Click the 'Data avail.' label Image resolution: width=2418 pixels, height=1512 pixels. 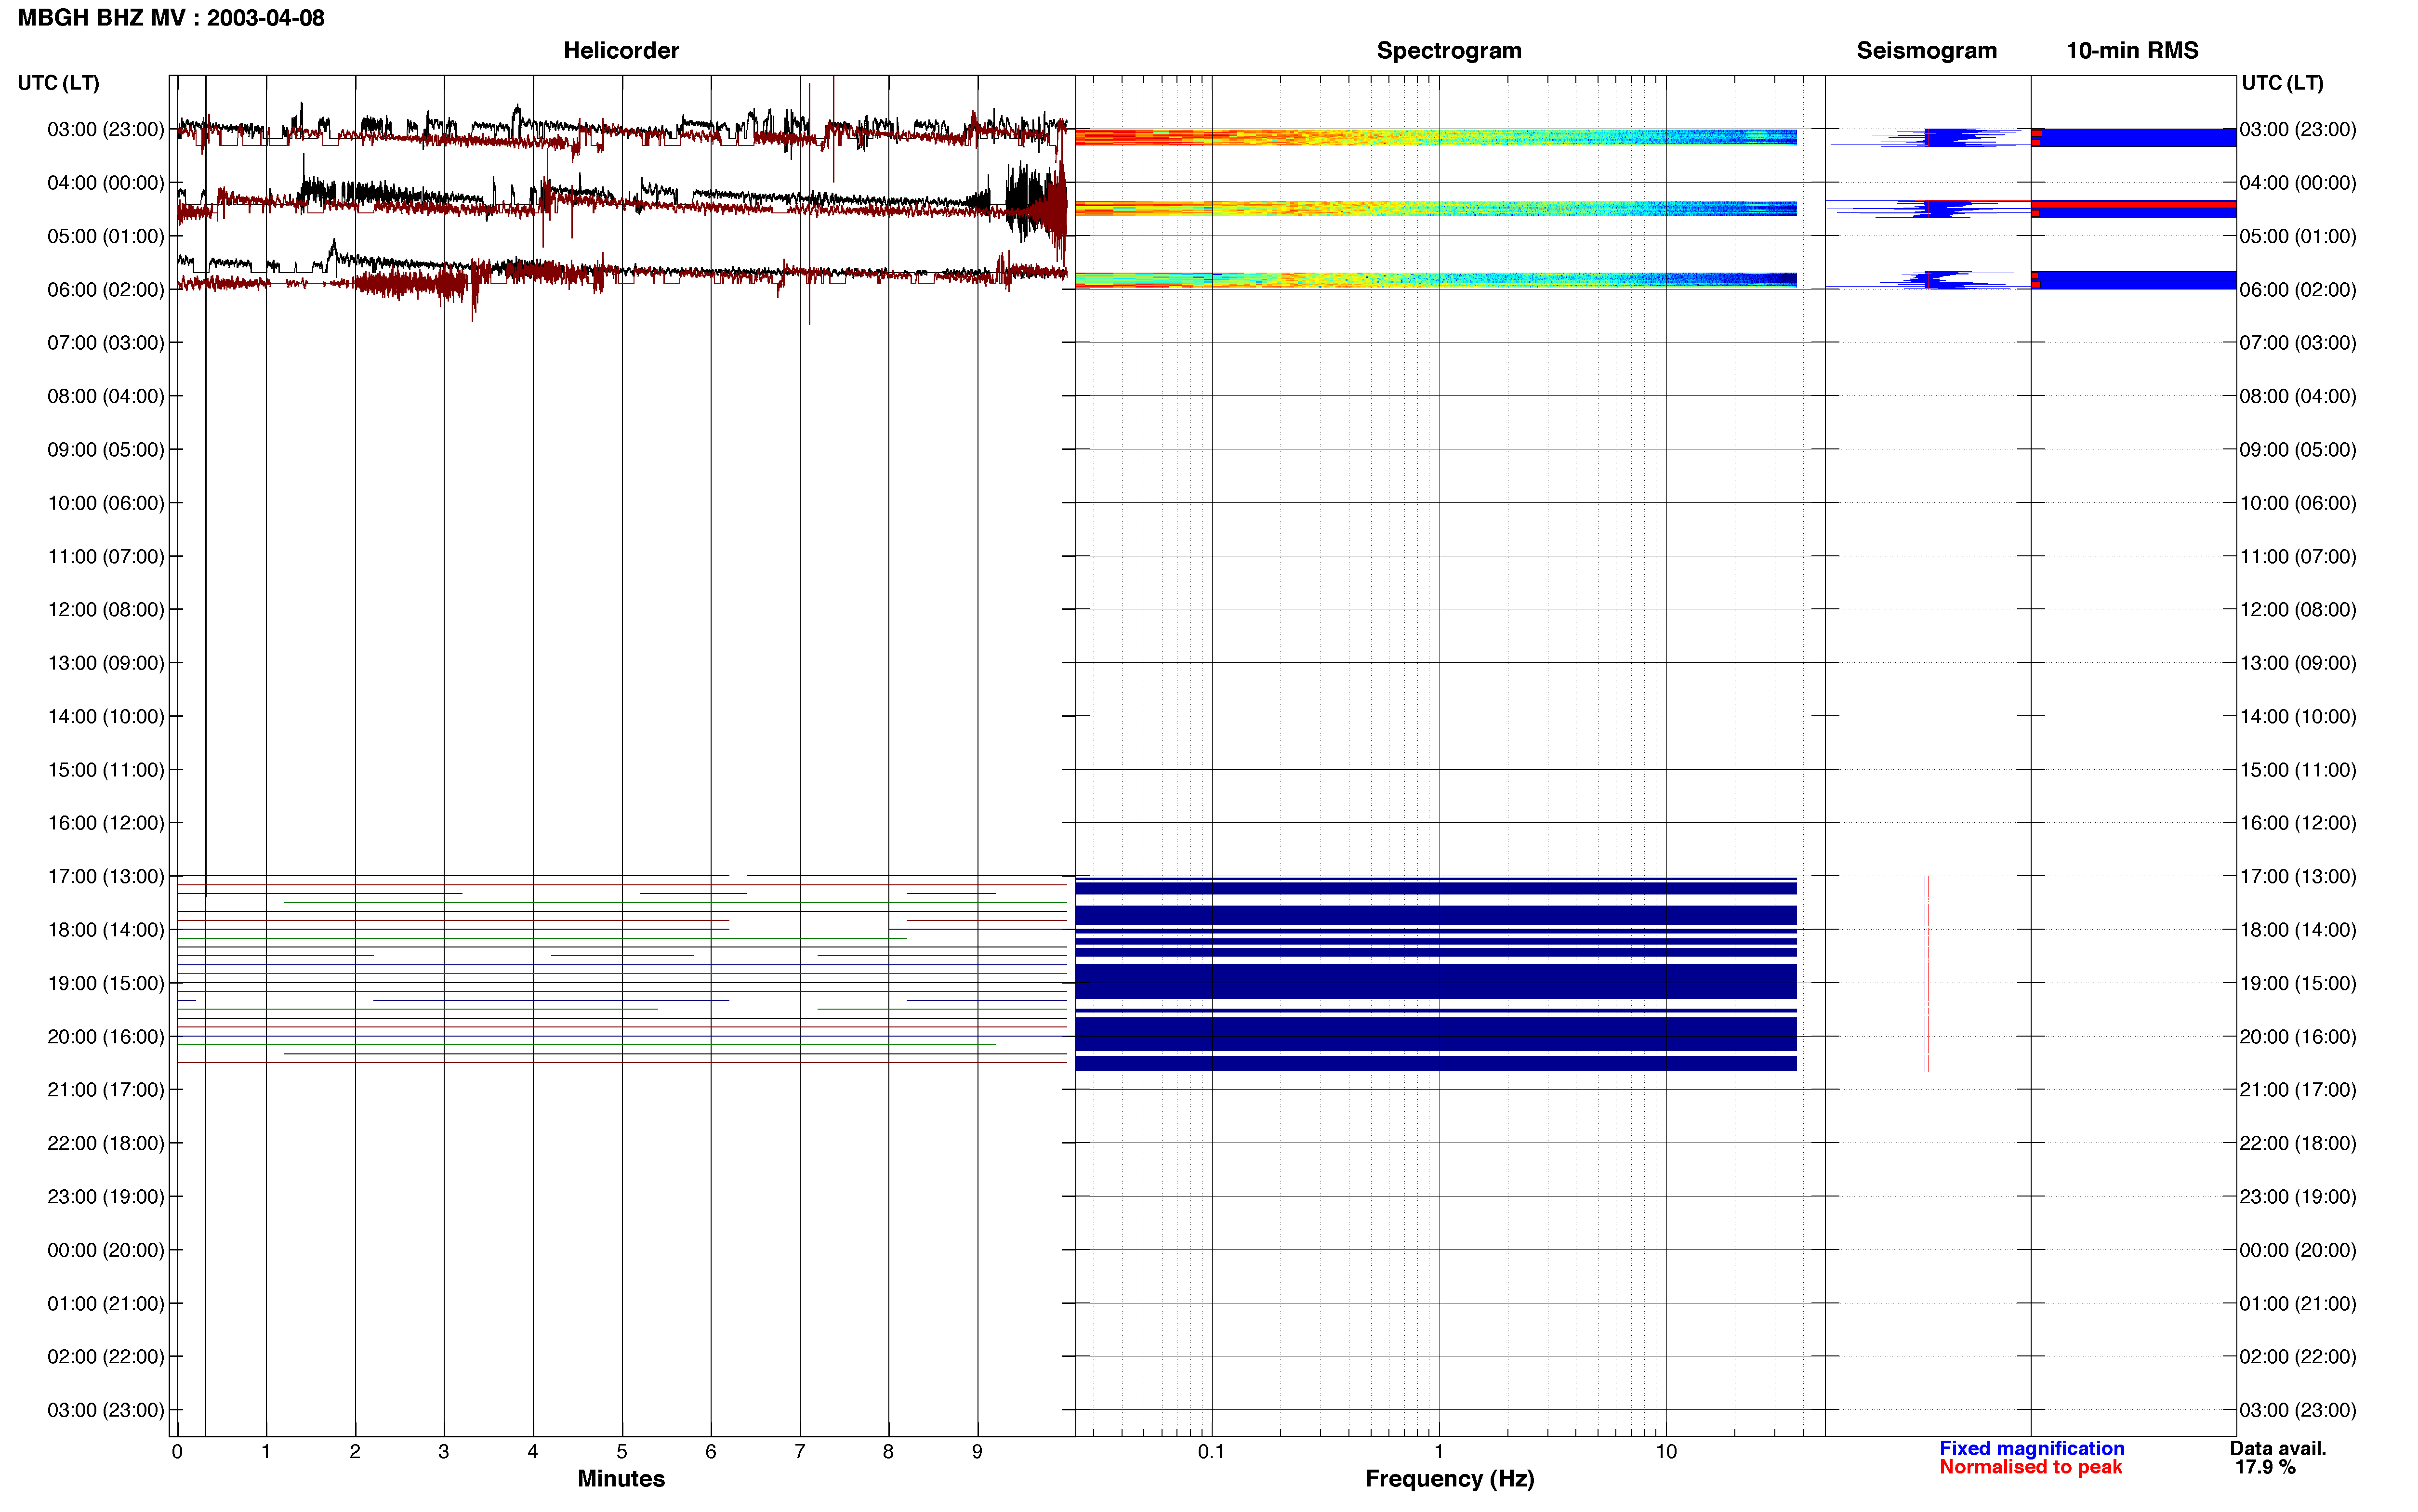pos(2278,1448)
